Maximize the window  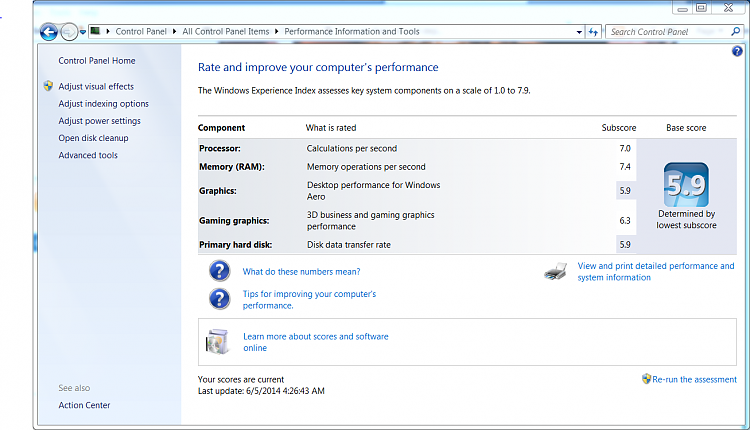tap(702, 8)
